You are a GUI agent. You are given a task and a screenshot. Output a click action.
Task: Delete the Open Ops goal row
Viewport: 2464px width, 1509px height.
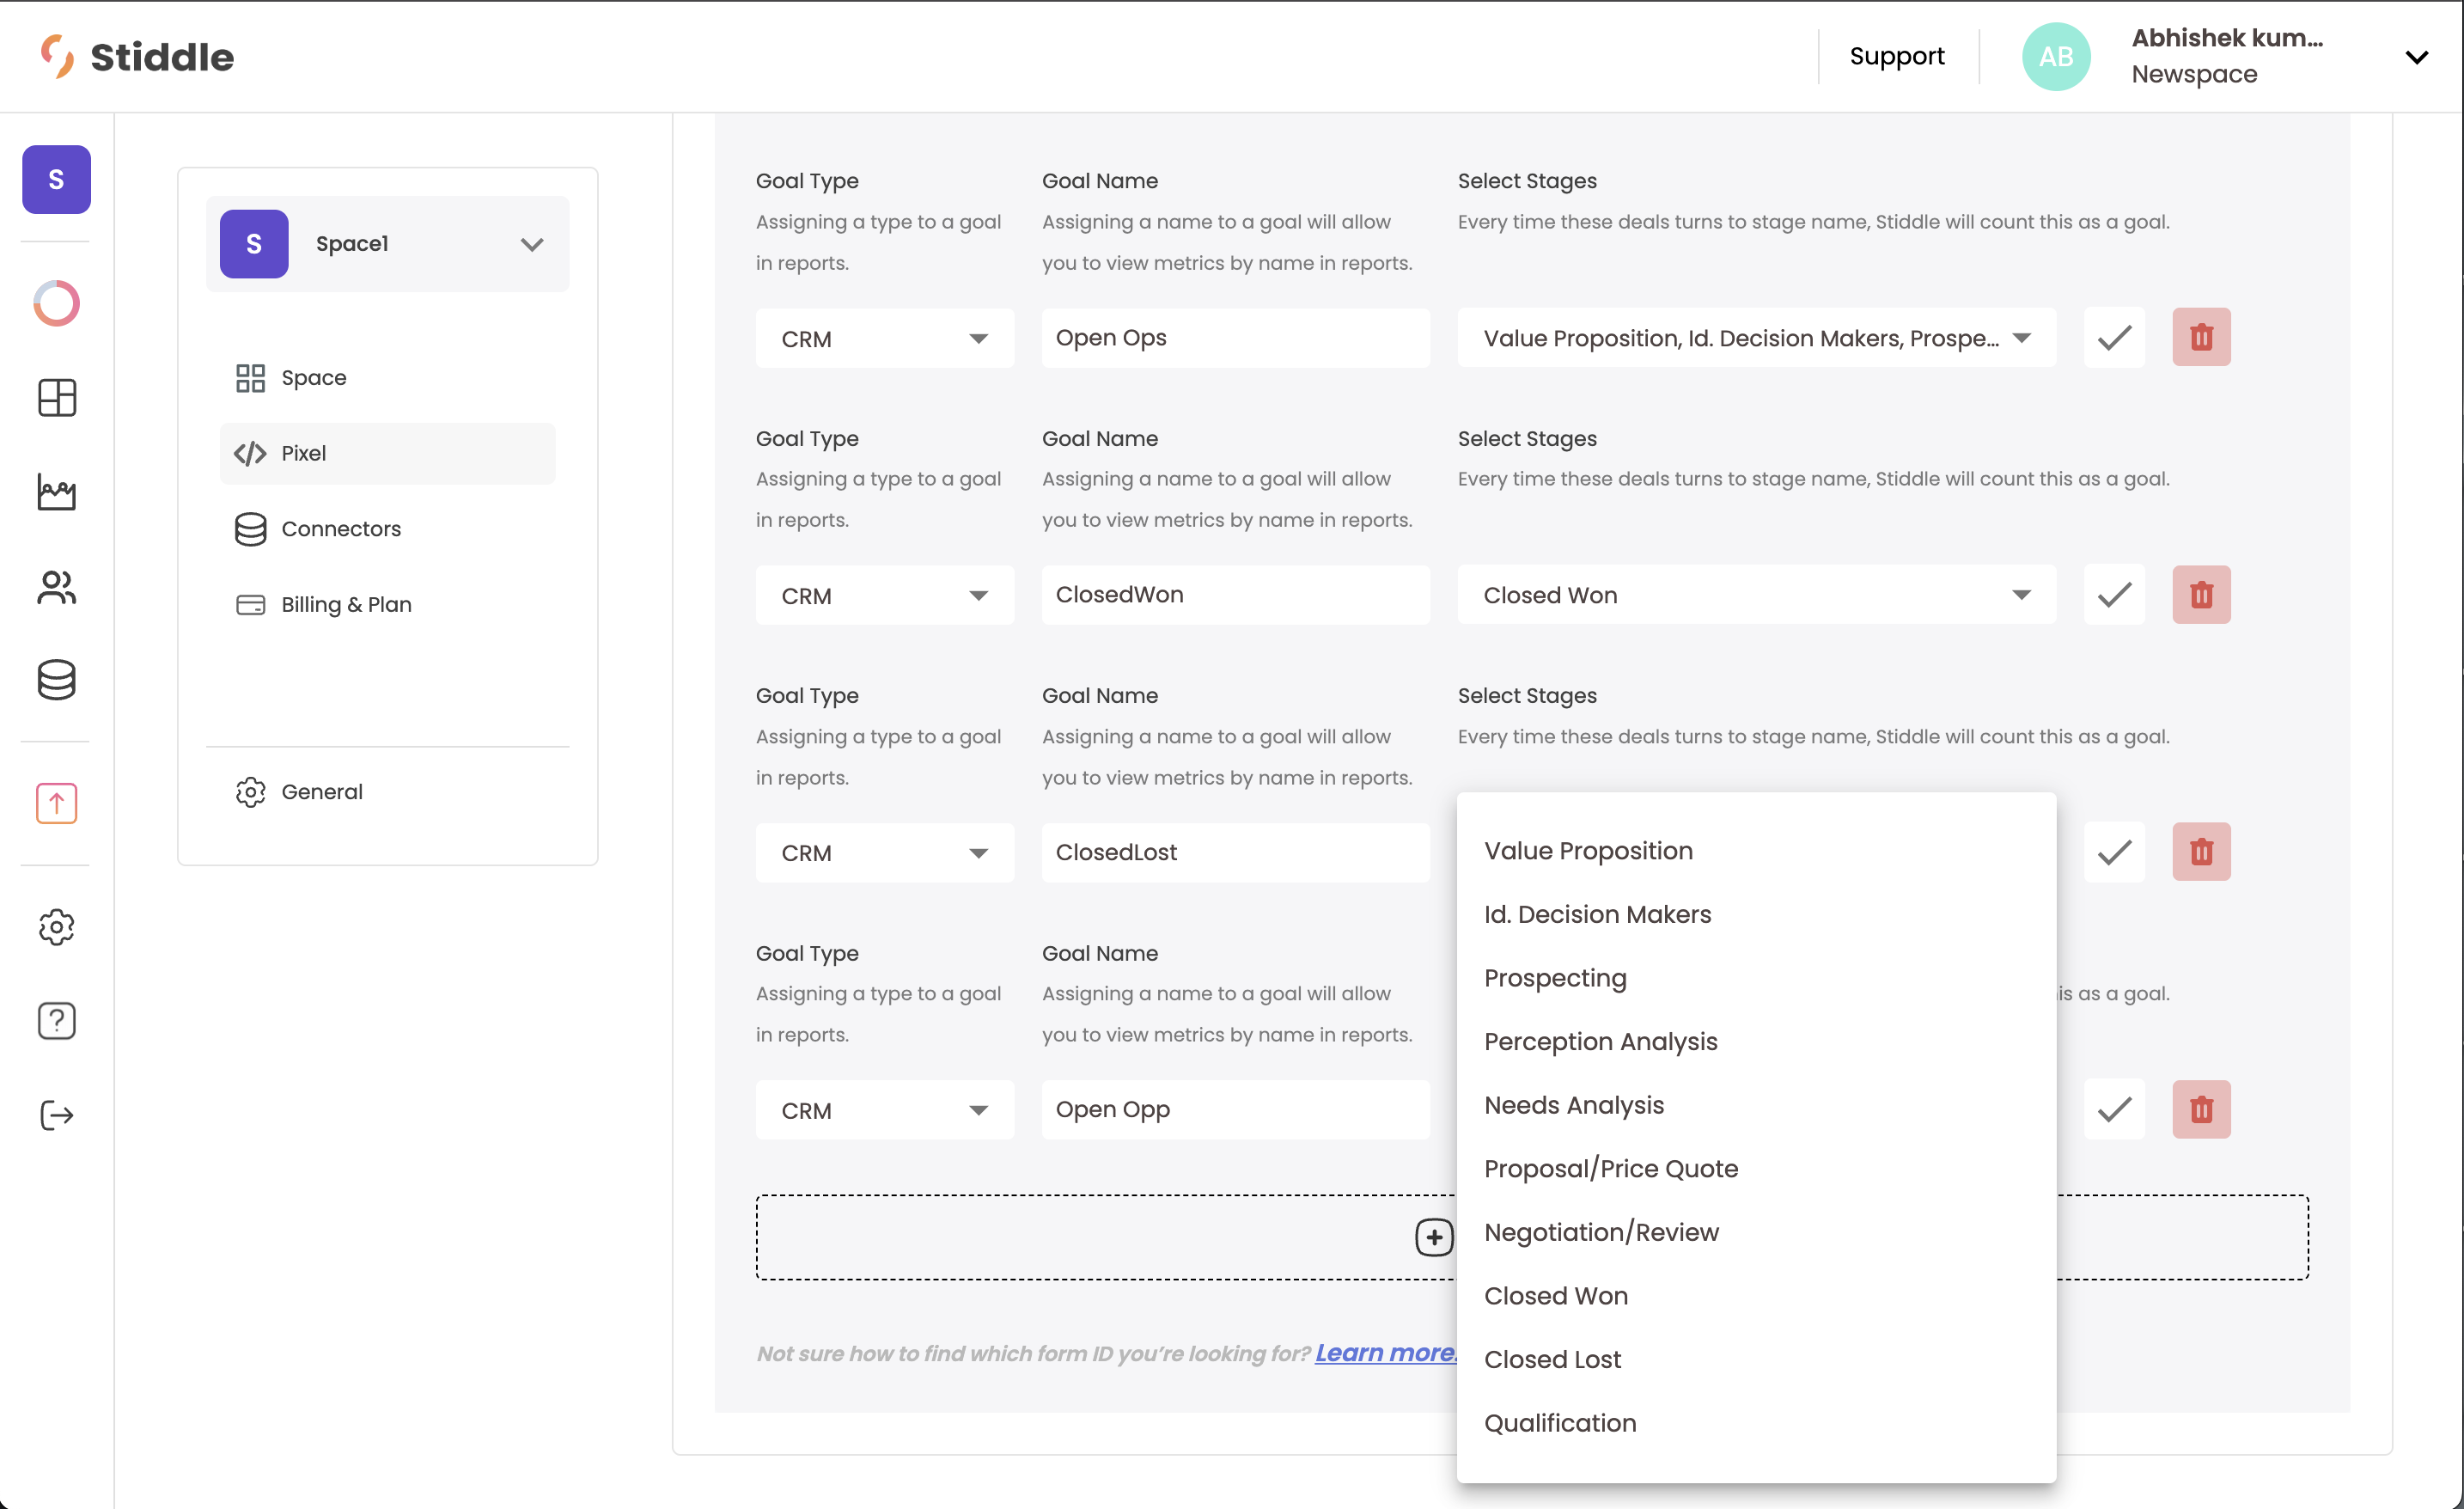pos(2200,337)
